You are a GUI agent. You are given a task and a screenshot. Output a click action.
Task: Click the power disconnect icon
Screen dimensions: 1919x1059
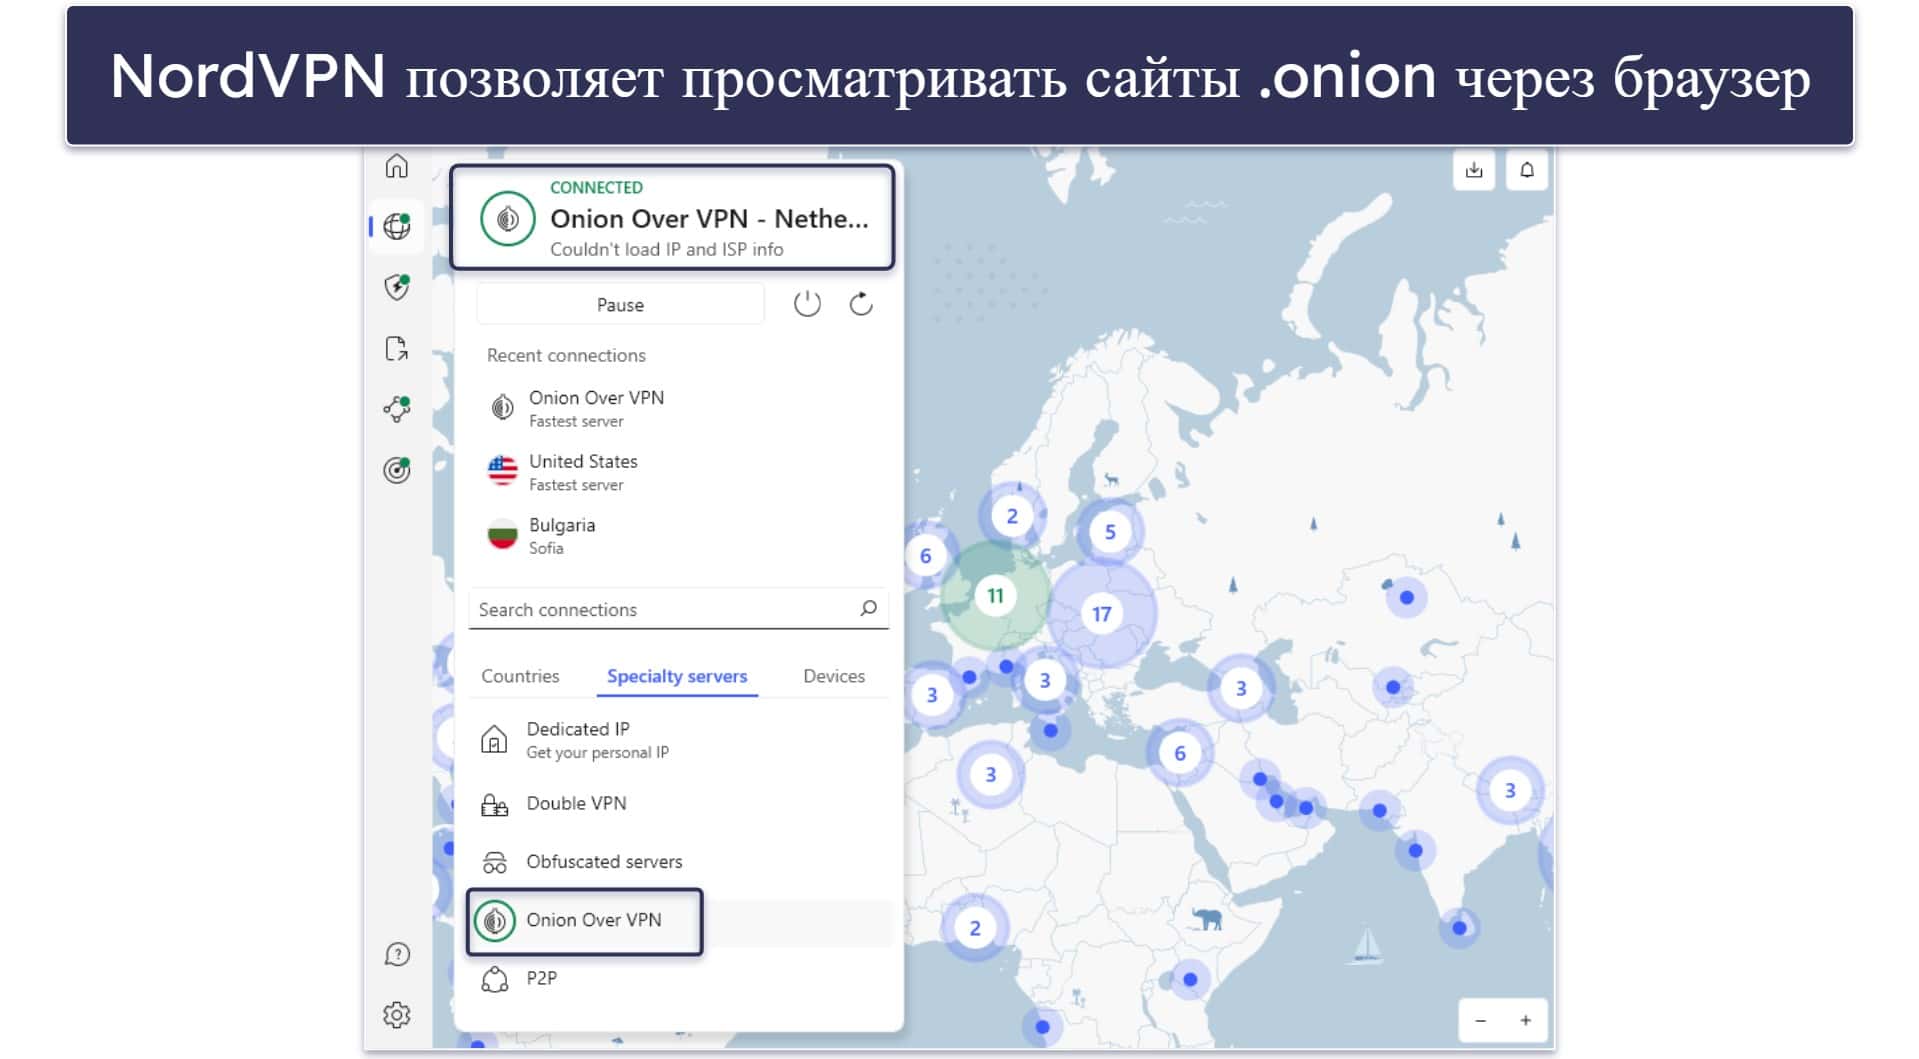click(807, 304)
